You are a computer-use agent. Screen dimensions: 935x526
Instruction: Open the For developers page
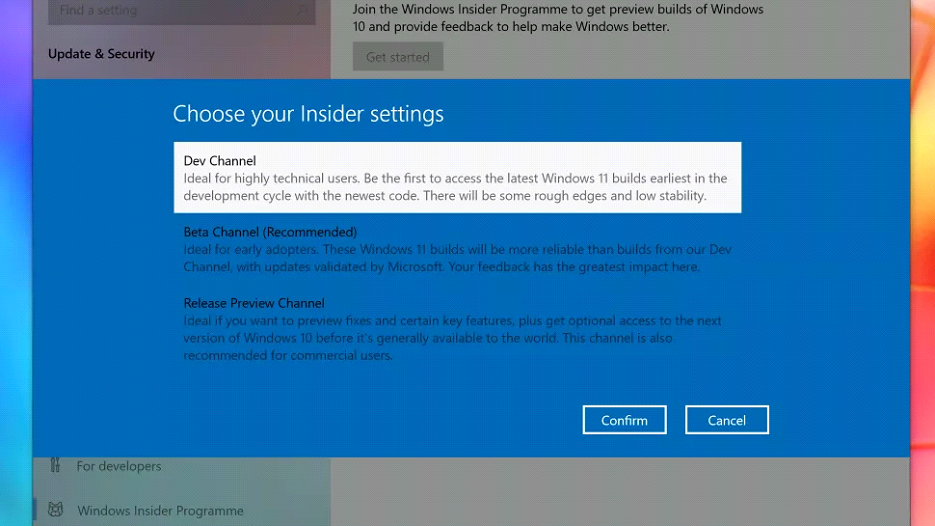pyautogui.click(x=181, y=466)
